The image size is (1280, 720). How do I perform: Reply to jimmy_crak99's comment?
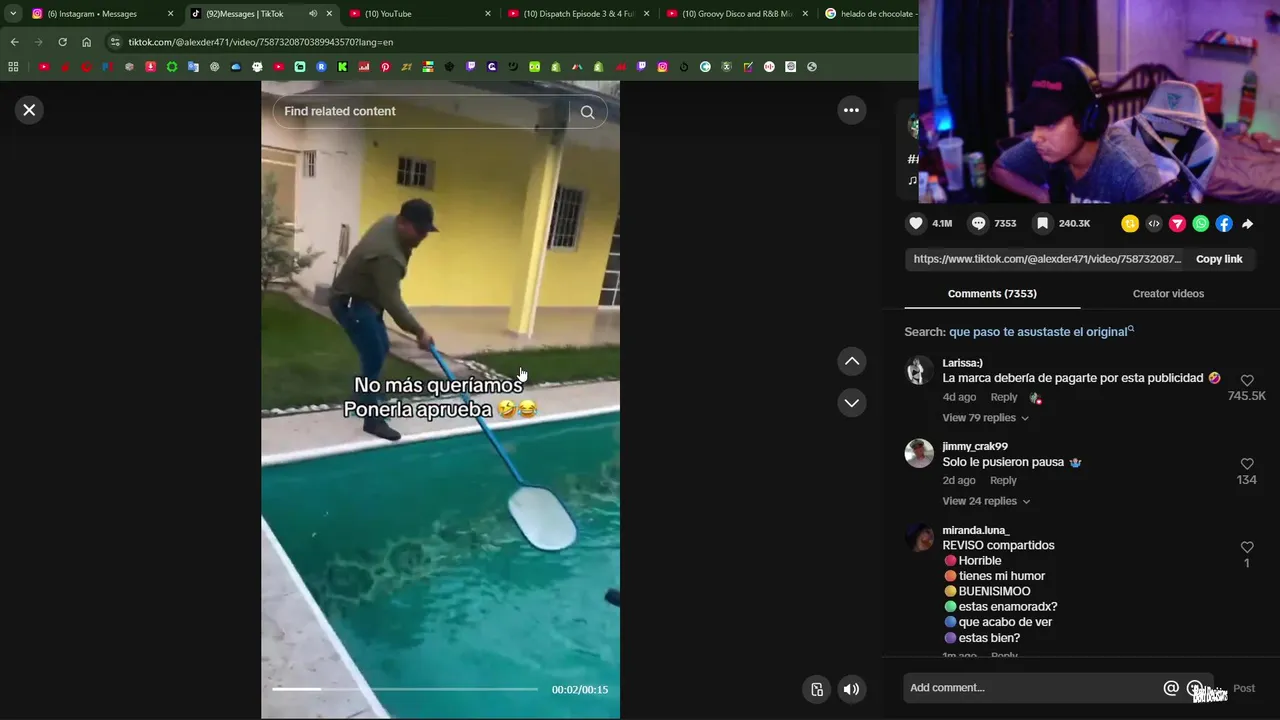tap(1003, 481)
